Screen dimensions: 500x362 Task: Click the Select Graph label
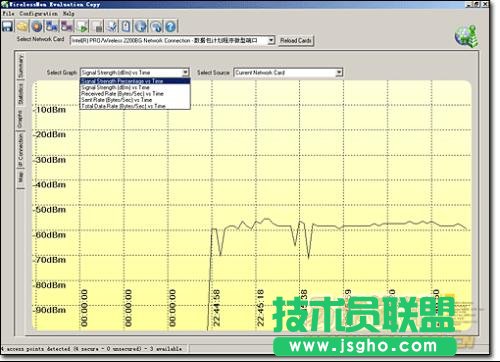(62, 72)
